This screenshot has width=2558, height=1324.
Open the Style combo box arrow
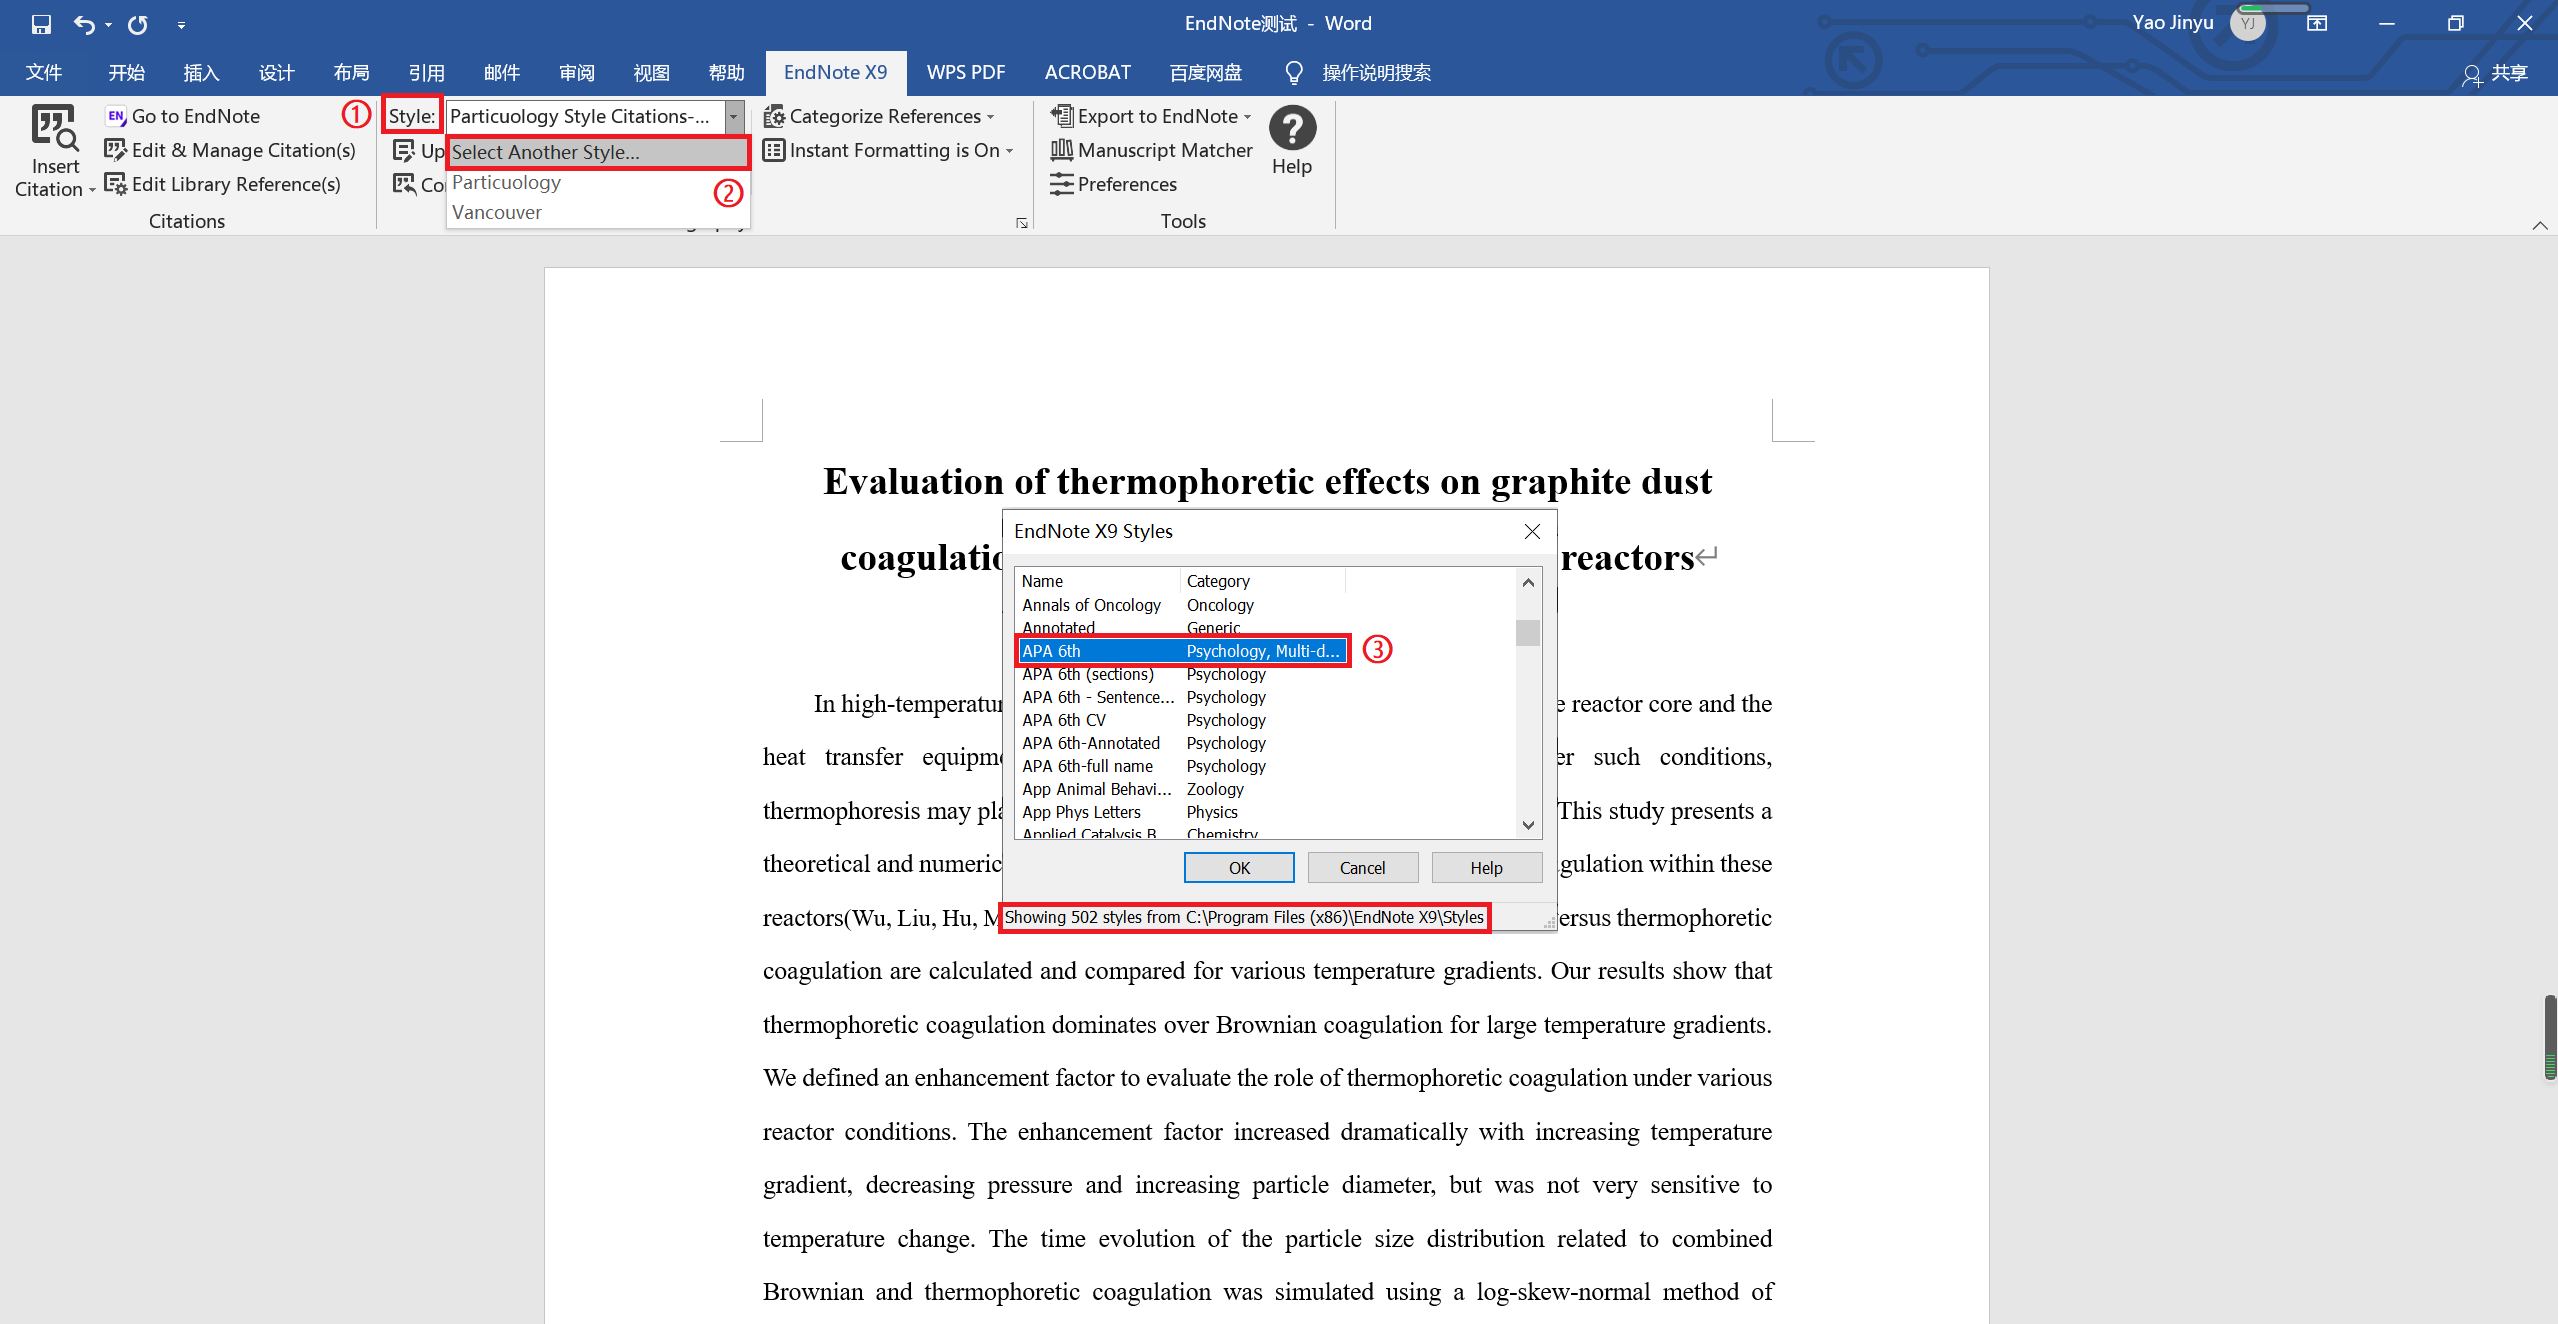click(x=734, y=116)
